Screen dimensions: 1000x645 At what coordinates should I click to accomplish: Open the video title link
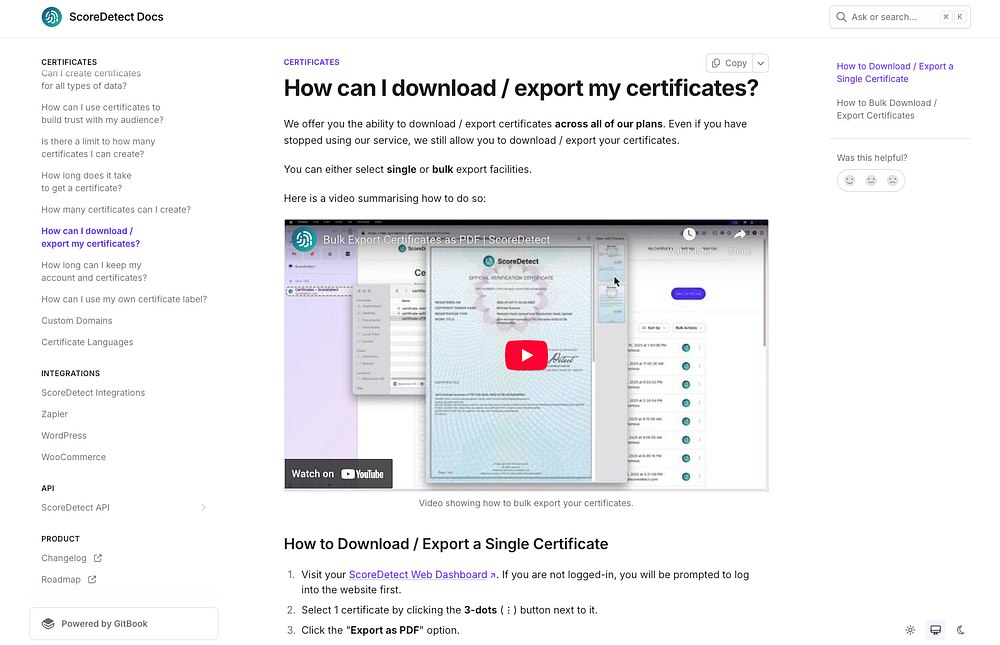point(436,240)
